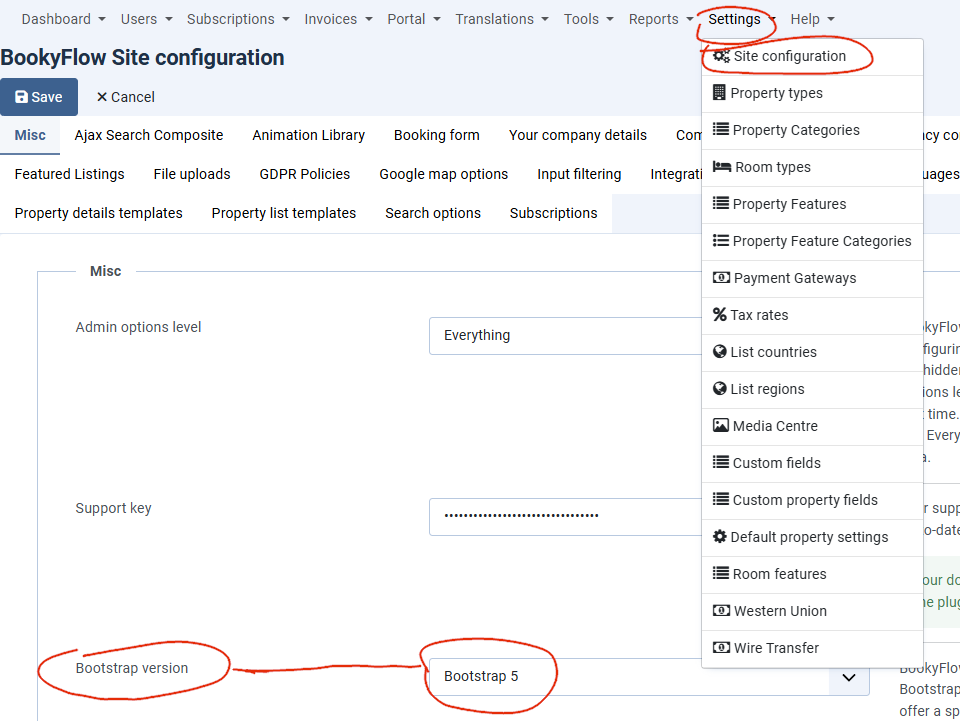960x721 pixels.
Task: Switch to the Misc tab
Action: 30,135
